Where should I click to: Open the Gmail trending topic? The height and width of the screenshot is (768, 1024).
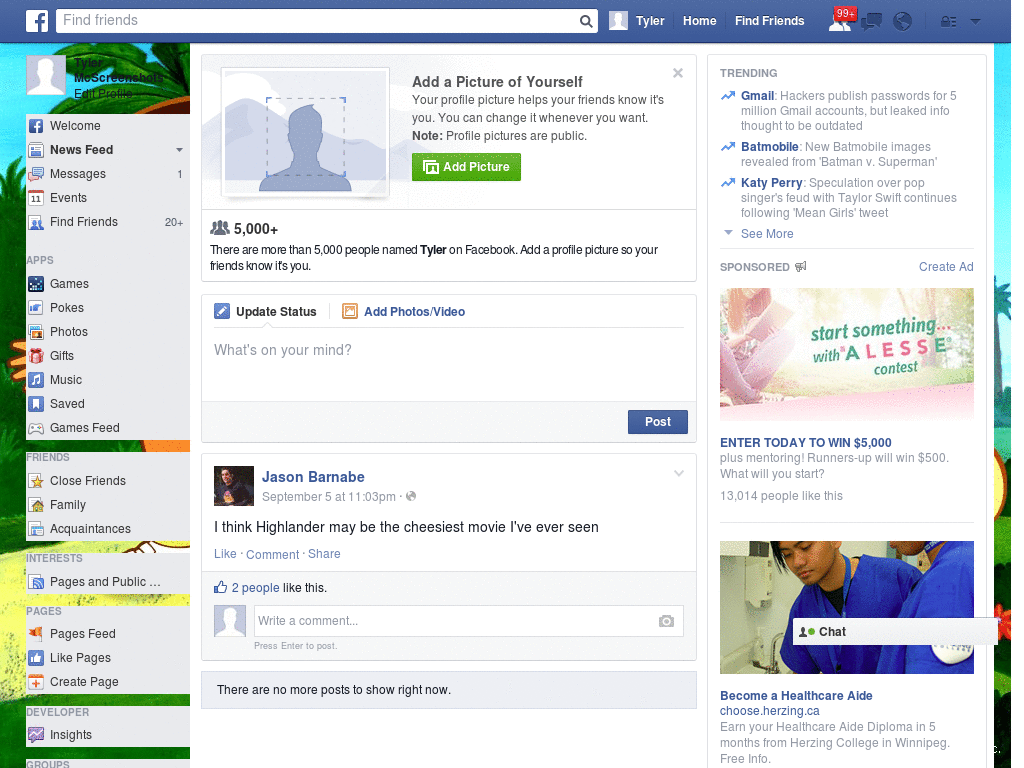[758, 96]
